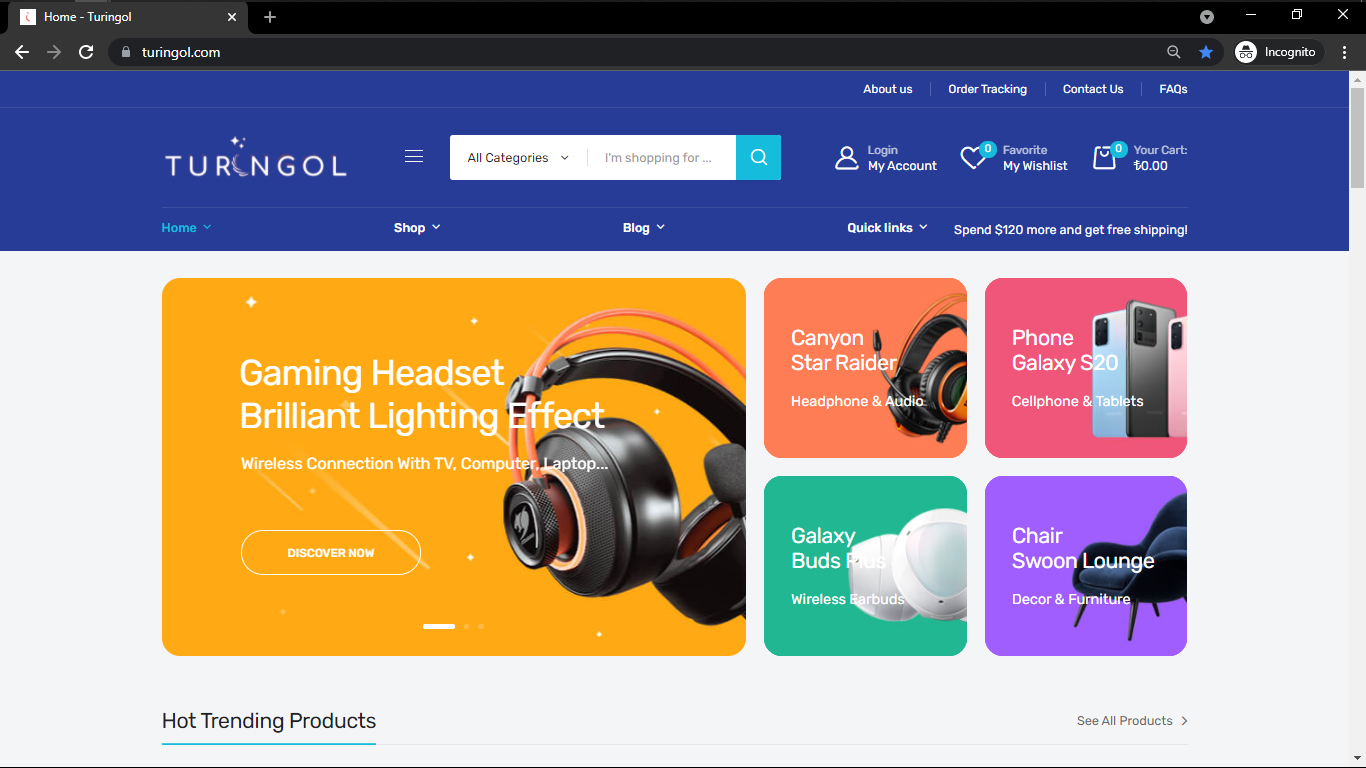Click the browser forward arrow

[54, 52]
